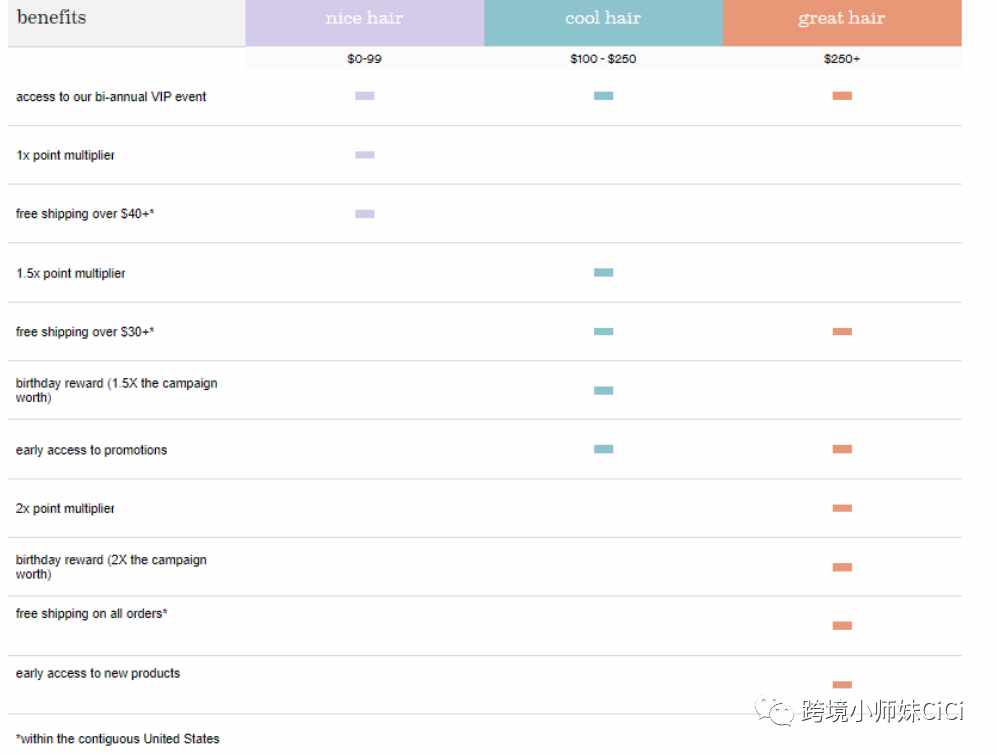
Task: Click orange marker for early access to new products
Action: click(842, 685)
